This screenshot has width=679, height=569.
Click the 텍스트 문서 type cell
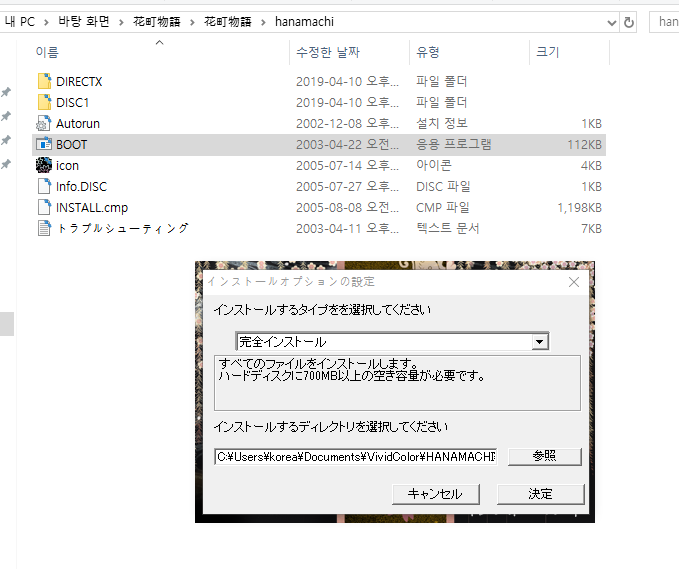point(448,228)
